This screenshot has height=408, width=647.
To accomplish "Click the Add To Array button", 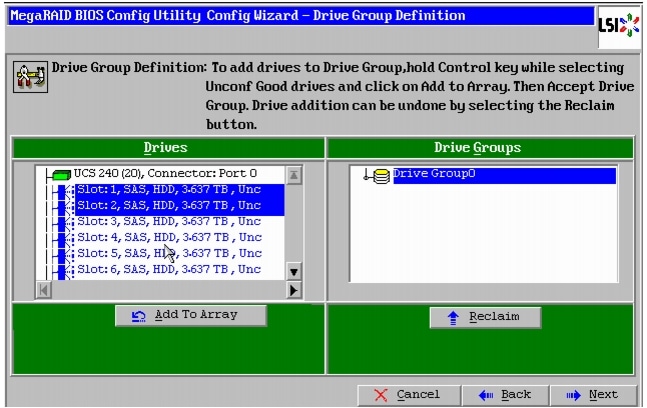I will tap(191, 316).
